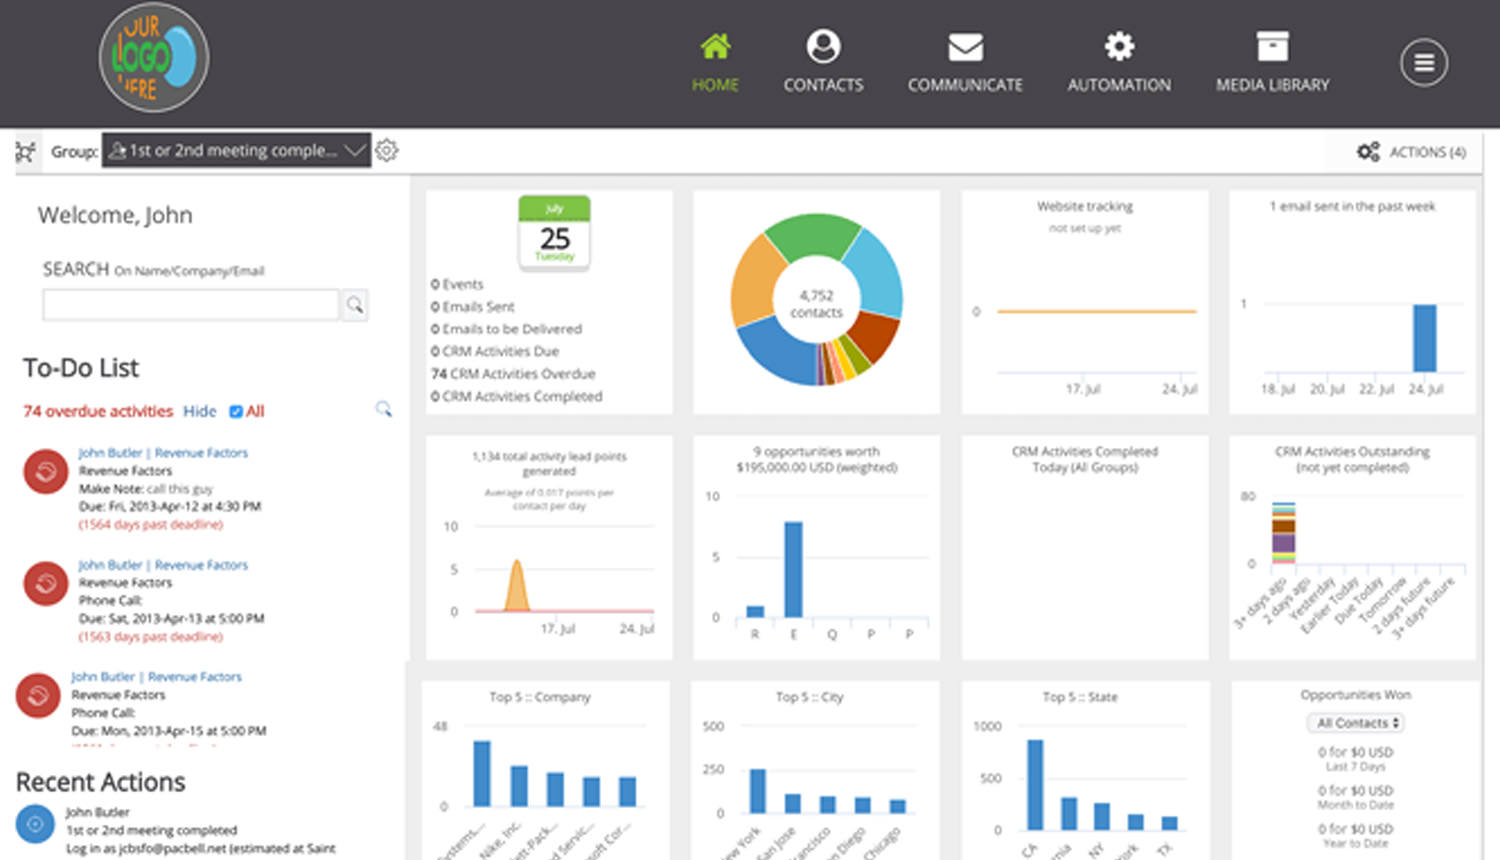Click the red icon for the Apr-13 Phone Call

pyautogui.click(x=46, y=584)
